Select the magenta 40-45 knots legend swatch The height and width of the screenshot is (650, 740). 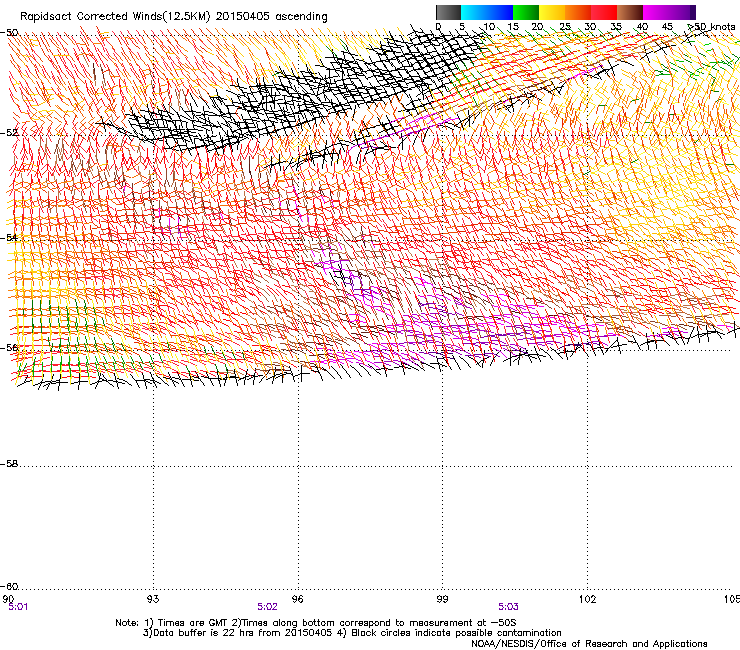pyautogui.click(x=656, y=12)
